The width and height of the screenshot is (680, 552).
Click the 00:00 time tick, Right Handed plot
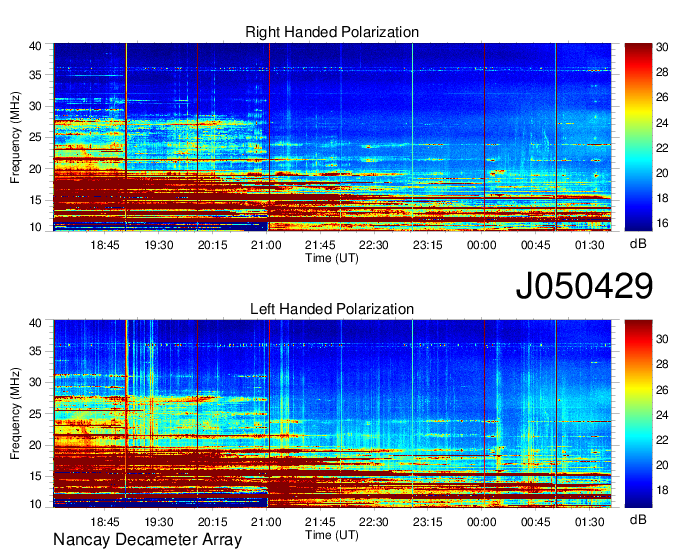481,245
